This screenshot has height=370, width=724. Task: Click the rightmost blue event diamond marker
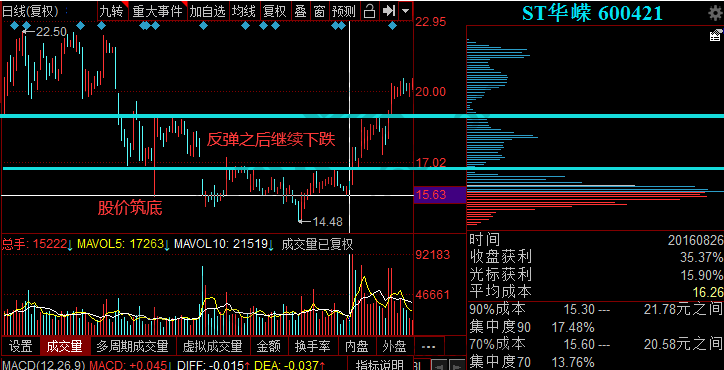click(392, 25)
